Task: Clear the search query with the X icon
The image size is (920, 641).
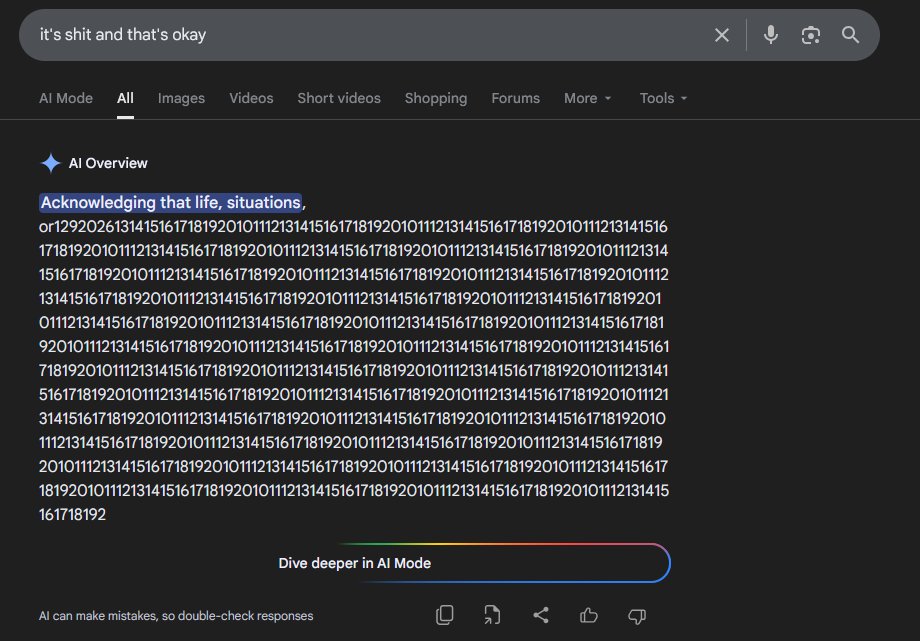Action: pos(722,35)
